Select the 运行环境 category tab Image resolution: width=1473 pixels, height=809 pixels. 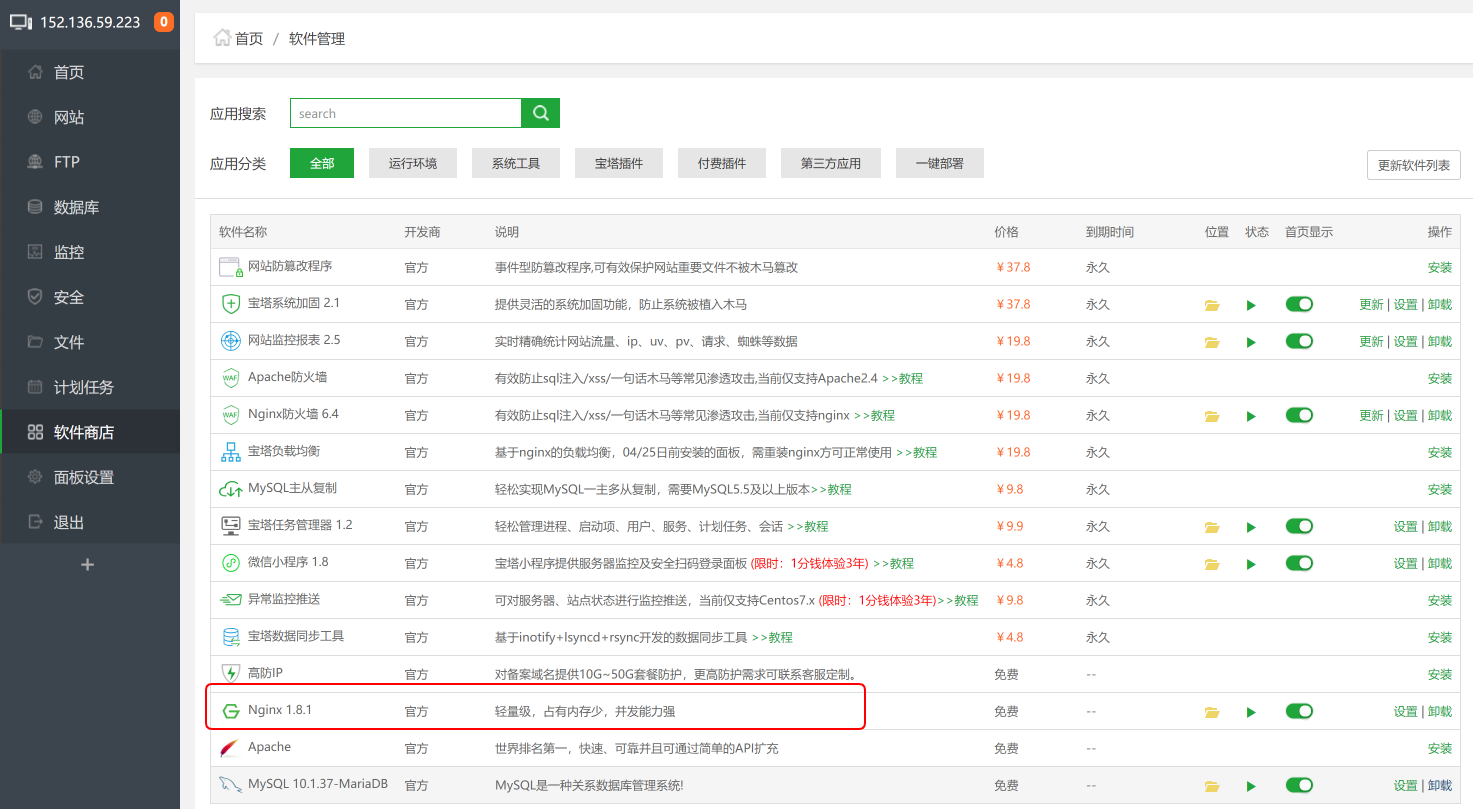(x=413, y=163)
